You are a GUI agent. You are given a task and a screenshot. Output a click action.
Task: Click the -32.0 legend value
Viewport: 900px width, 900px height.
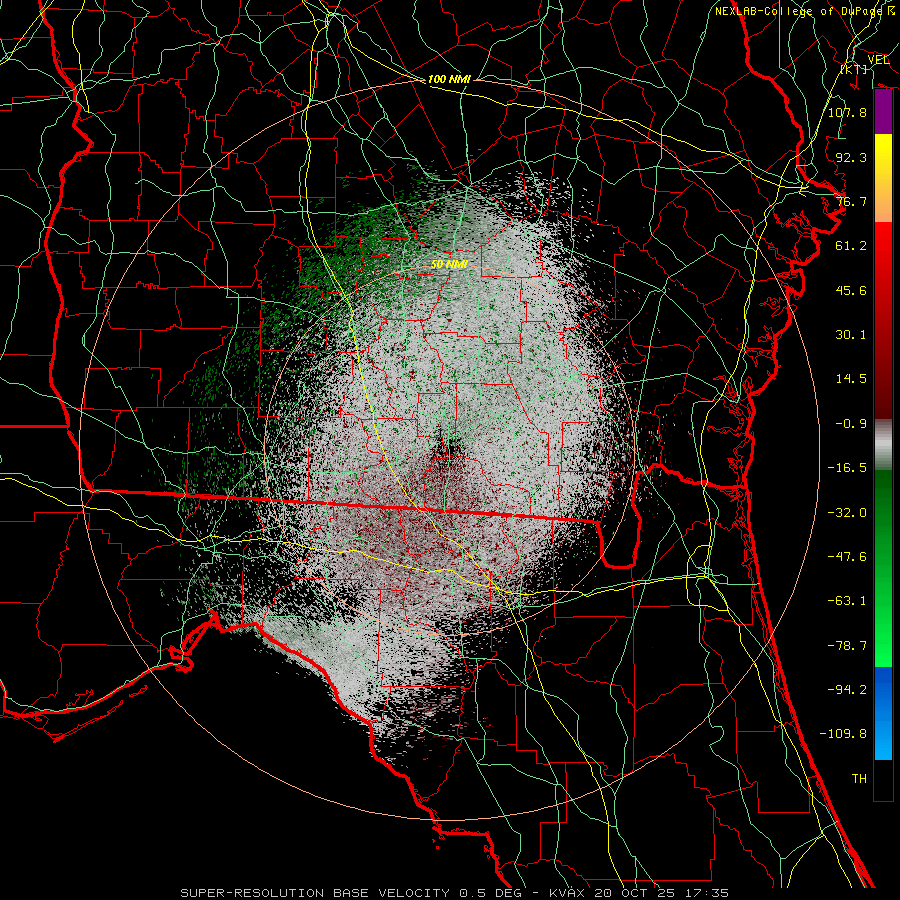click(x=847, y=513)
